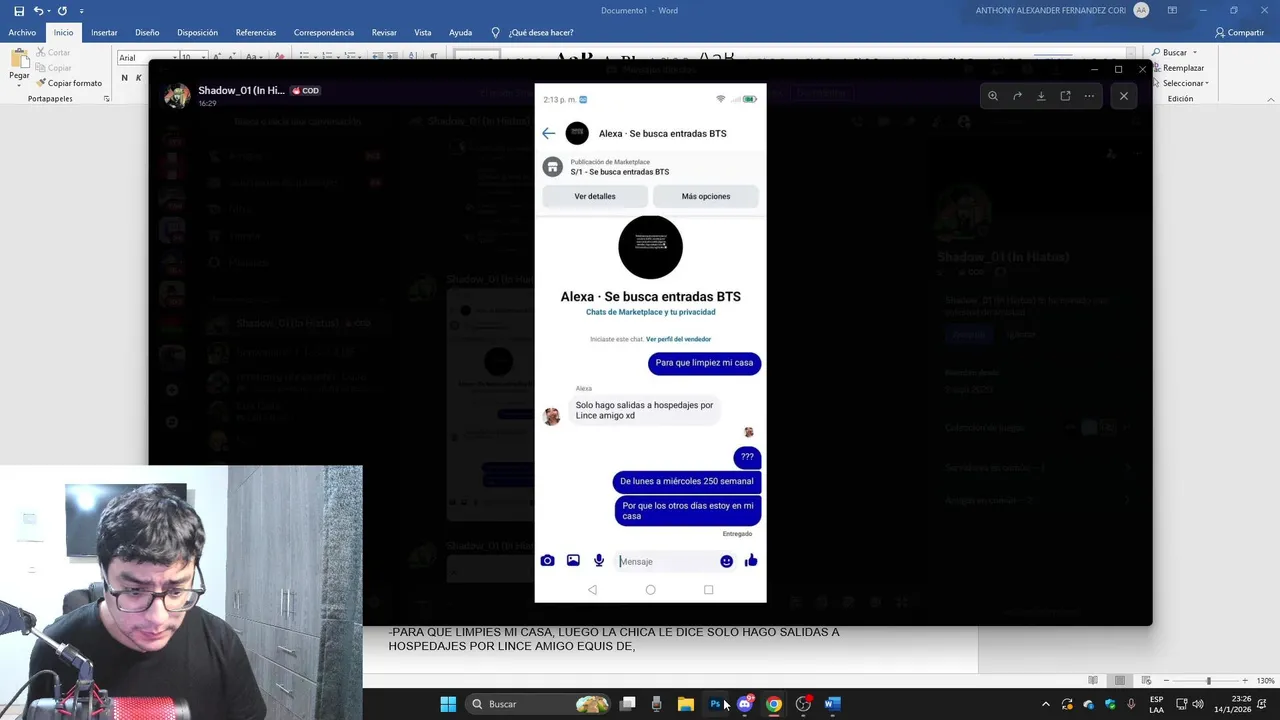The image size is (1280, 720).
Task: Show hidden tray icons chevron
Action: coord(1046,704)
